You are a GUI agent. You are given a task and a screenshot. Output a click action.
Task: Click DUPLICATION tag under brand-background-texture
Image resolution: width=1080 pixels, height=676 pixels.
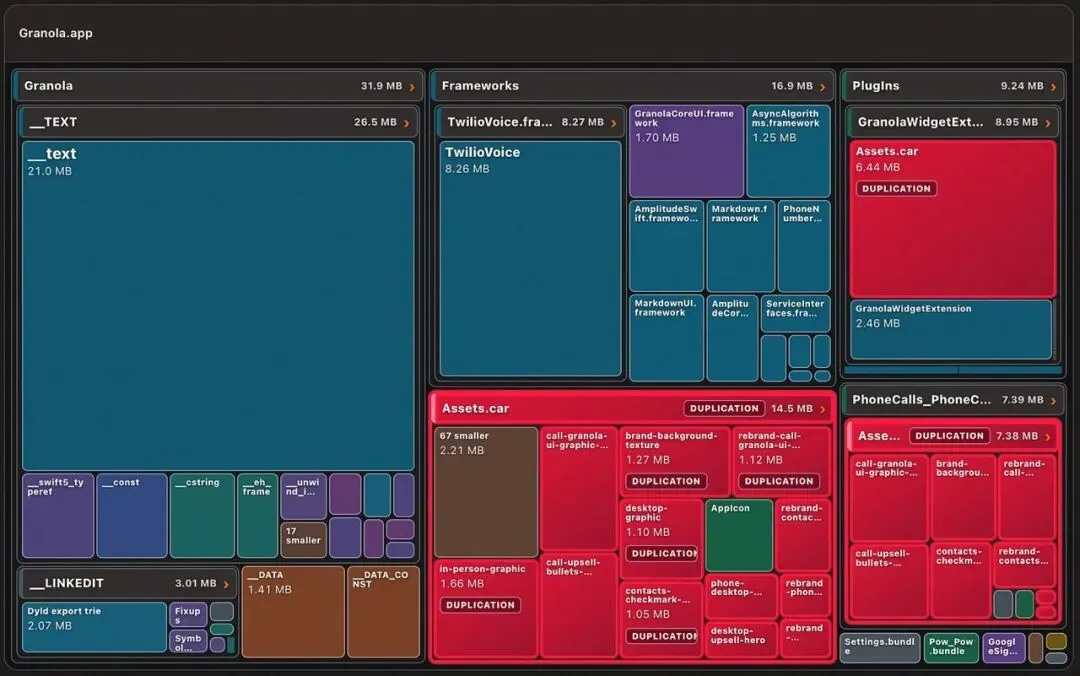(666, 481)
